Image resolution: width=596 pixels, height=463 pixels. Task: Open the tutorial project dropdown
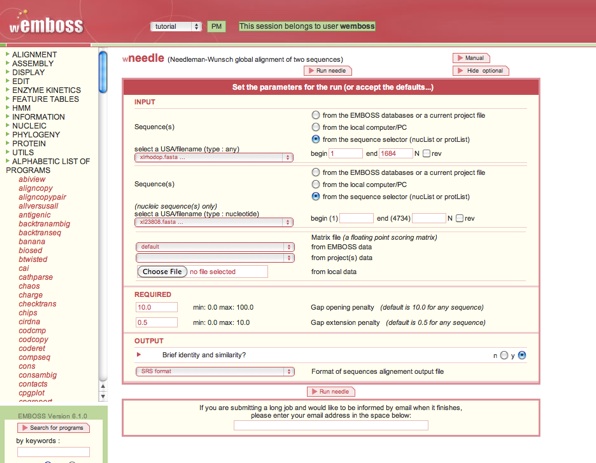point(176,26)
